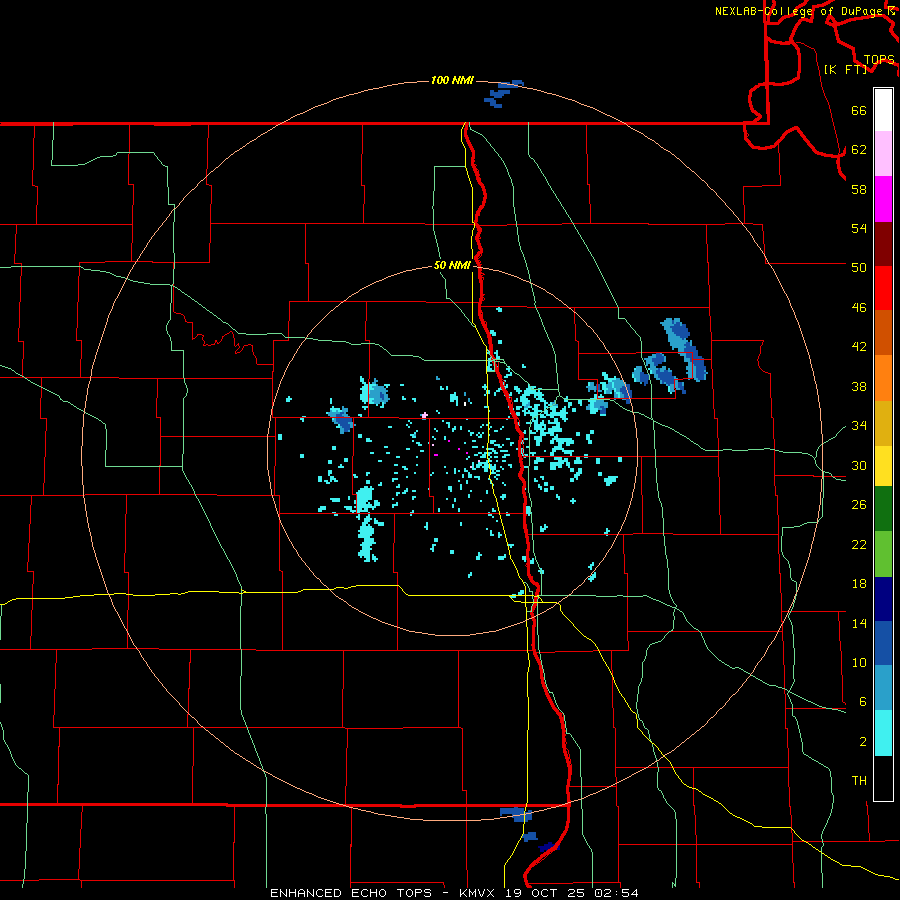This screenshot has width=900, height=900.
Task: Click the 30 legend value
Action: point(859,465)
